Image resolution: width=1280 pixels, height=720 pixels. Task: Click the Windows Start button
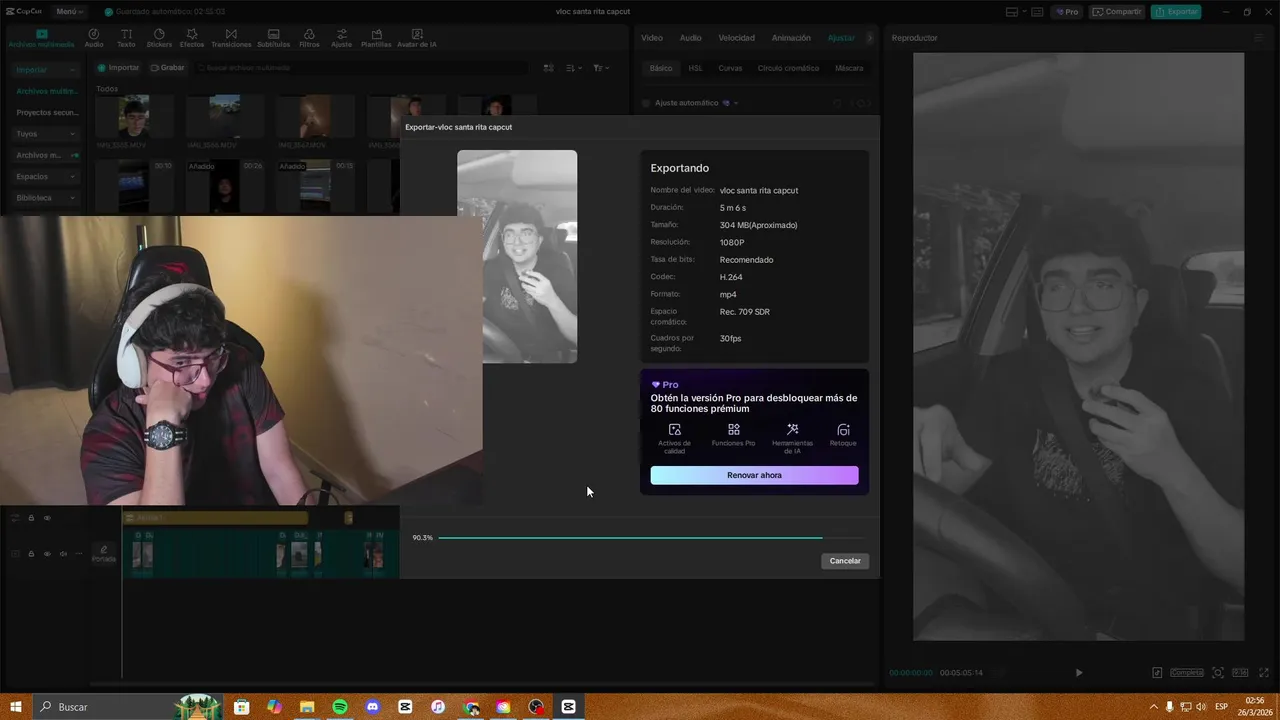(16, 707)
